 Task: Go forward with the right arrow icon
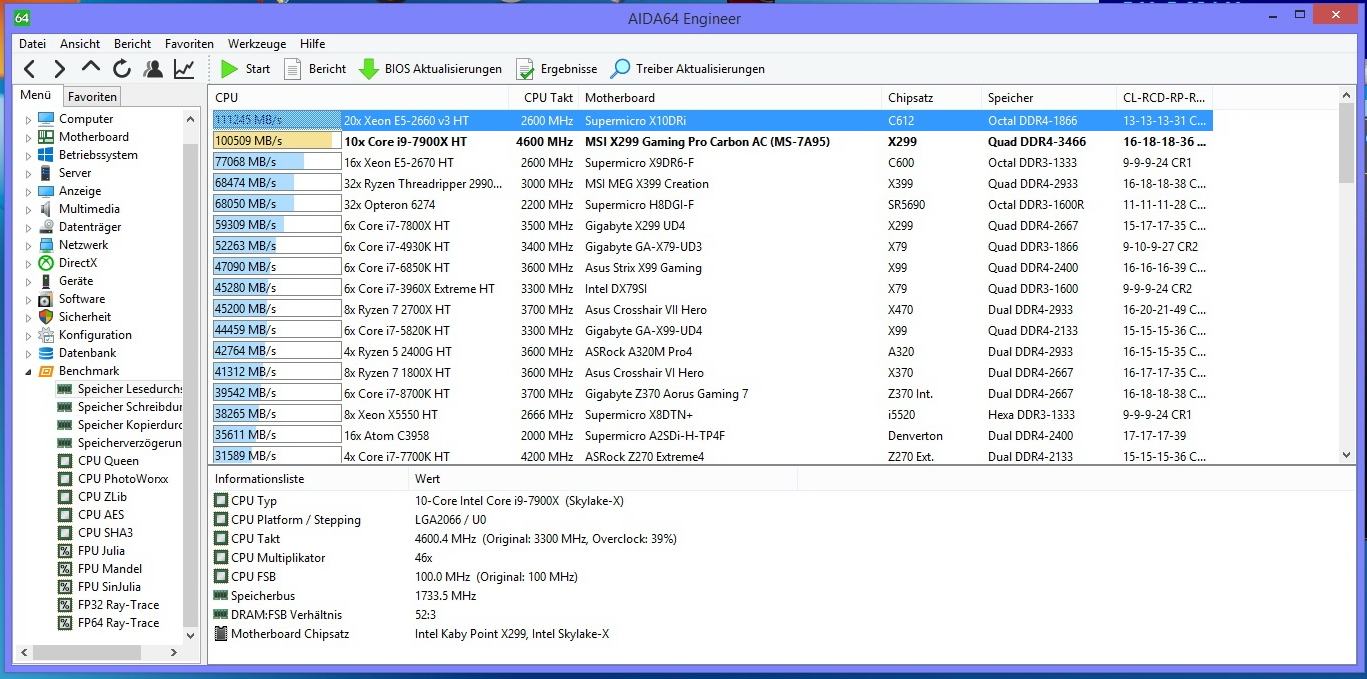tap(60, 69)
